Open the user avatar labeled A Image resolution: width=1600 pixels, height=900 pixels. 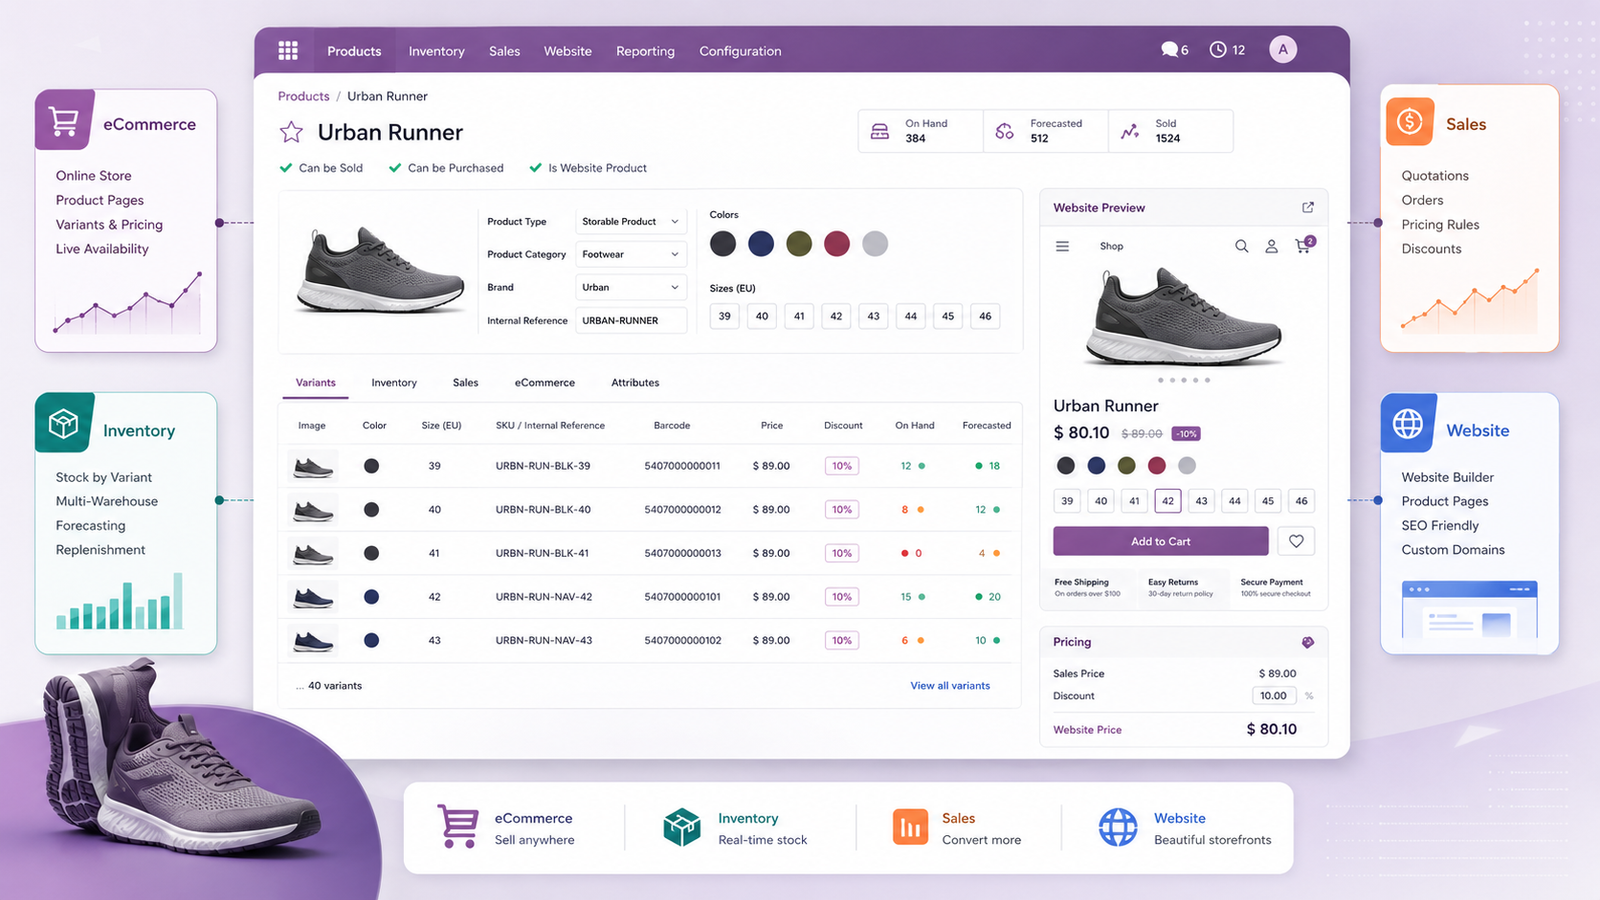(1283, 49)
